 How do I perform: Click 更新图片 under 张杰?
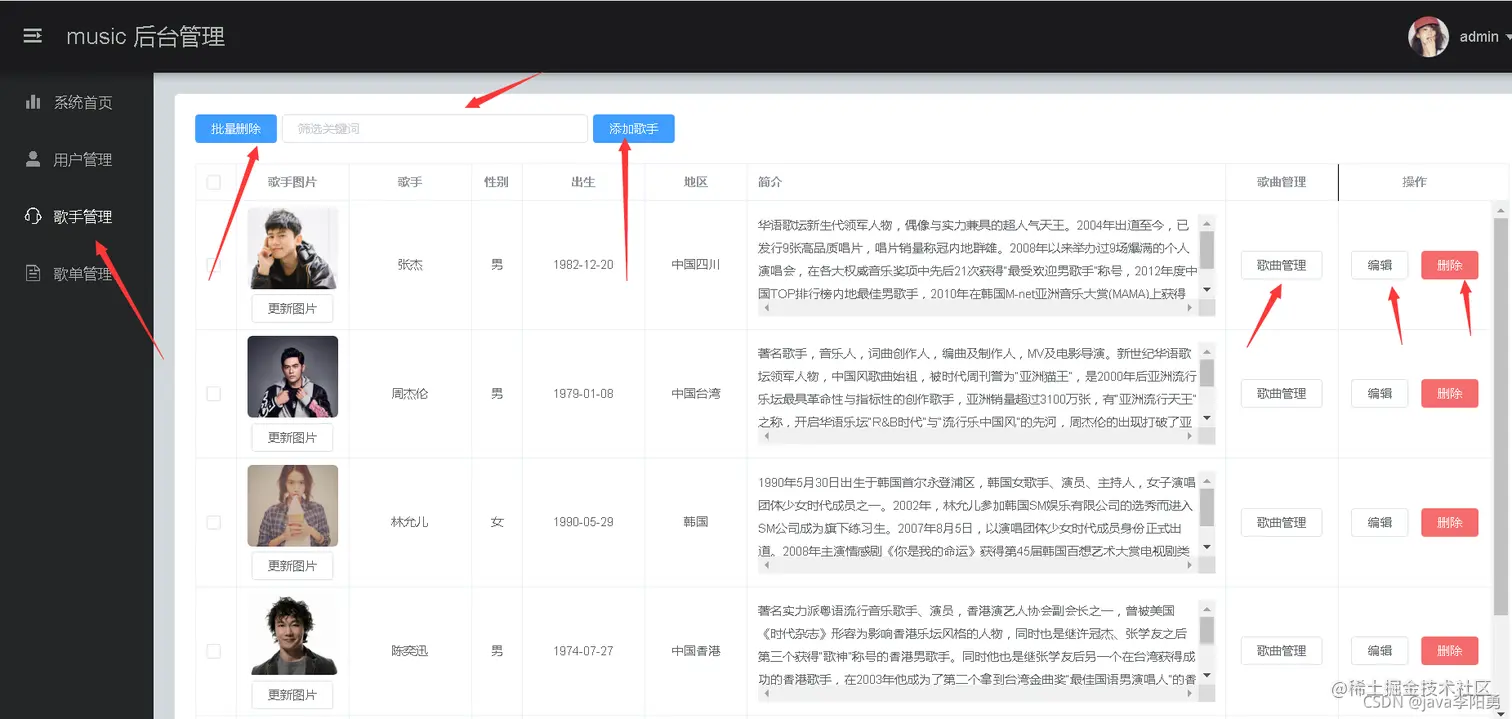(x=292, y=309)
